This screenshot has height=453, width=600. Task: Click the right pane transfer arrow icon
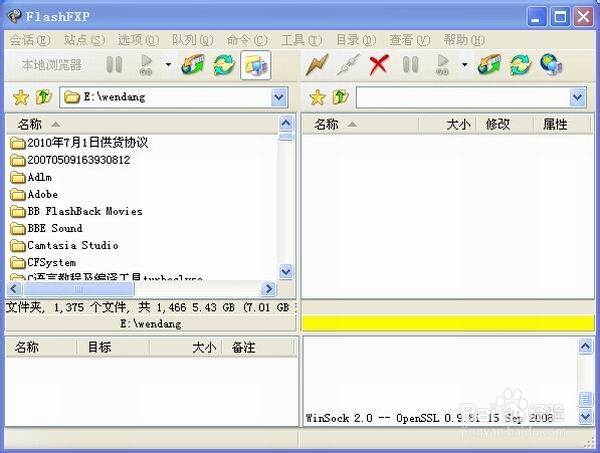(489, 64)
